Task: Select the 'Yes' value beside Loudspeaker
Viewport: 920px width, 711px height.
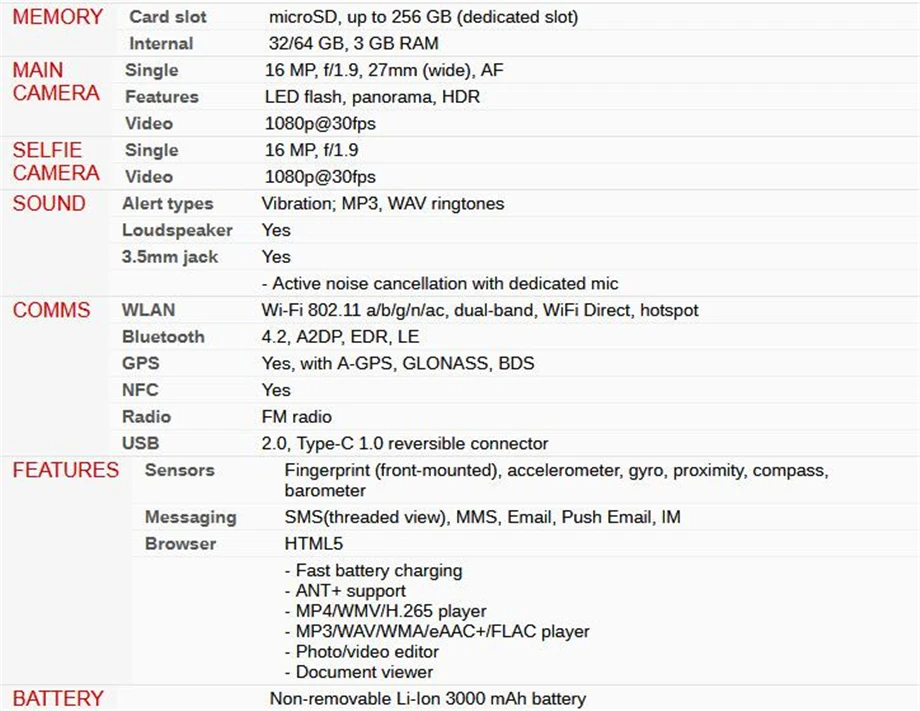Action: 276,230
